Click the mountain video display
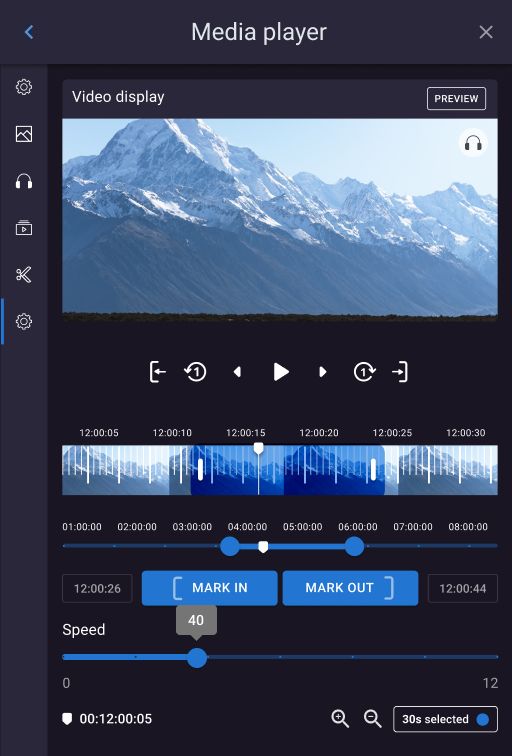 point(280,220)
